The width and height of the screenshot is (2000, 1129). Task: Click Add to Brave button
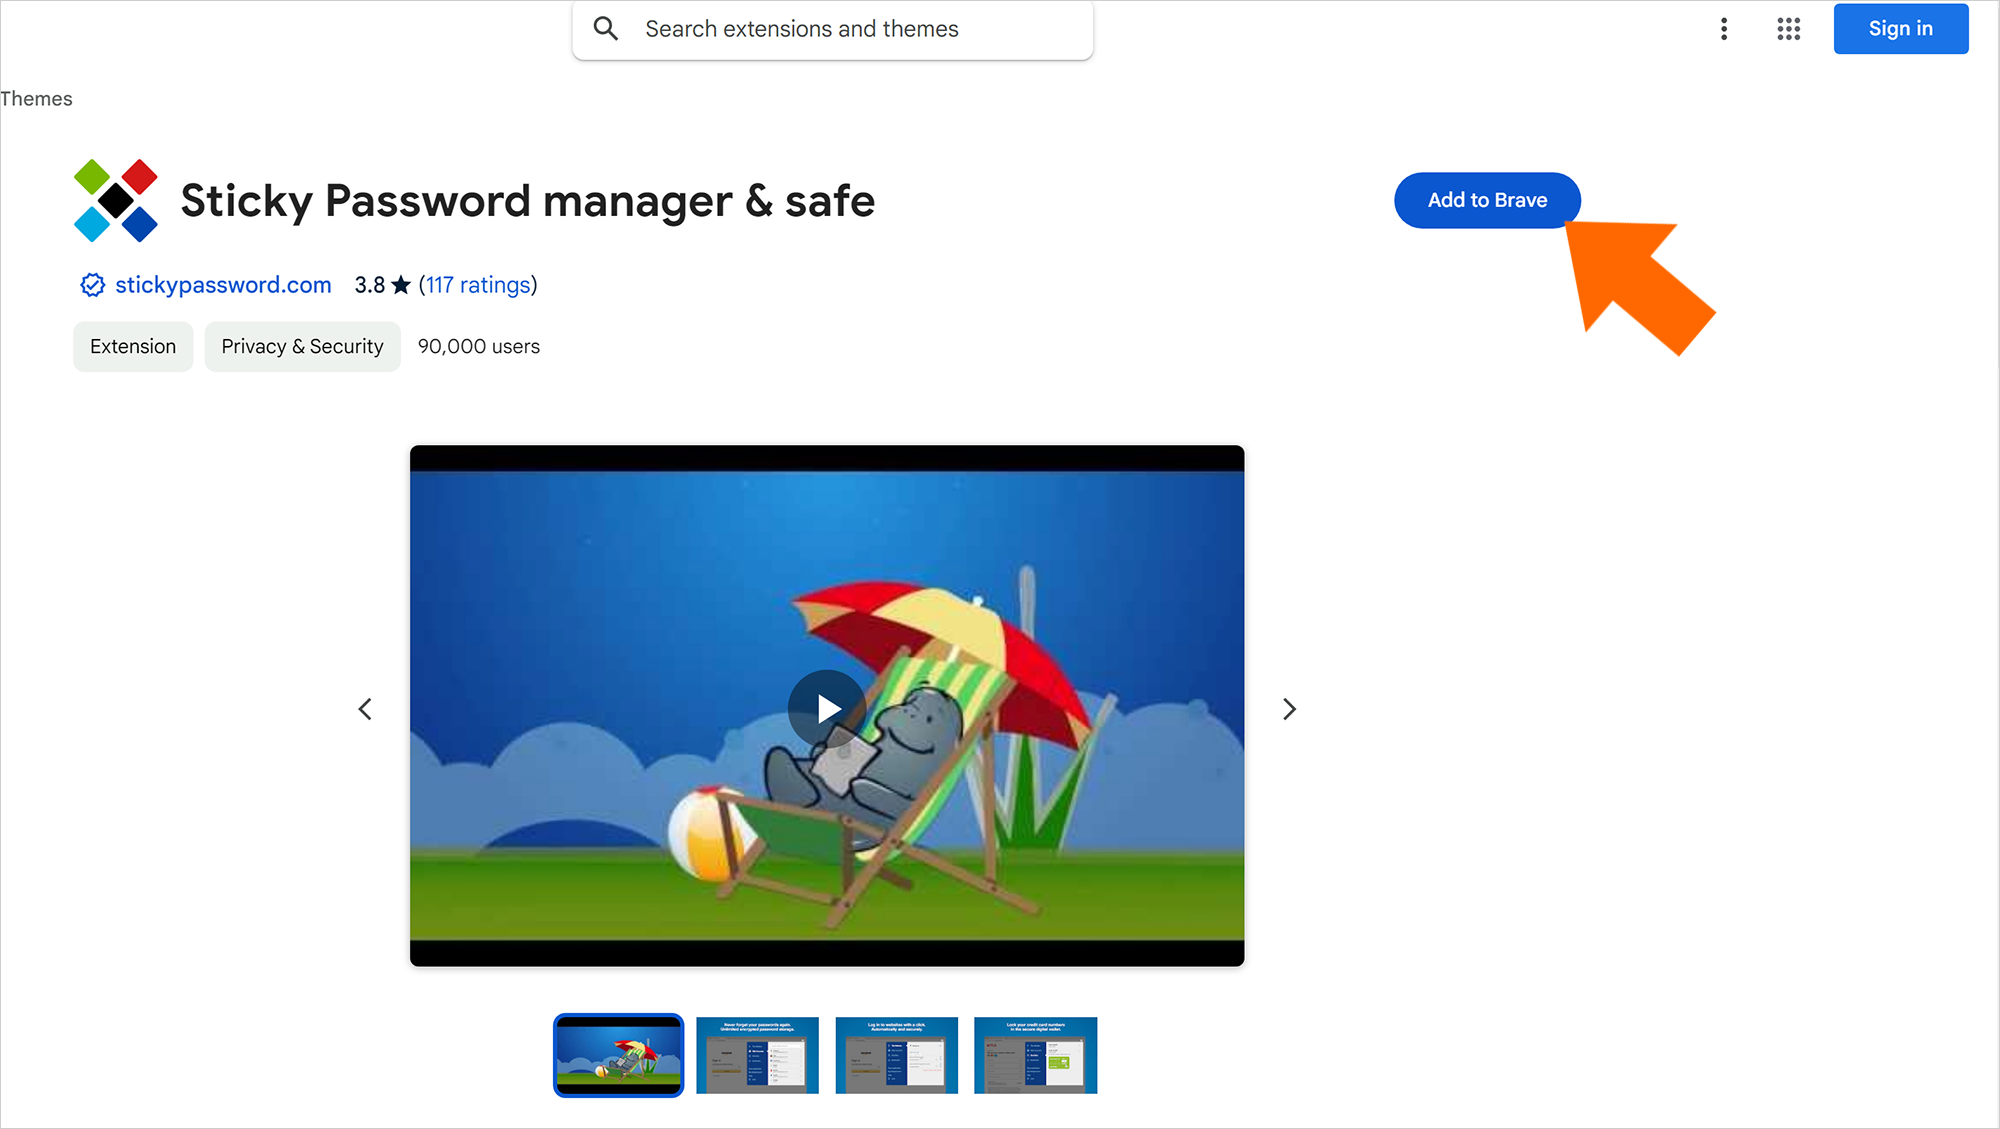pos(1487,200)
